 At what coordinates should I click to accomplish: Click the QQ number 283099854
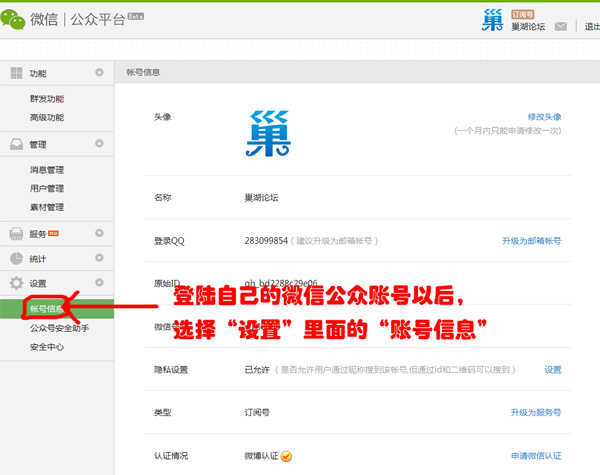tap(266, 241)
